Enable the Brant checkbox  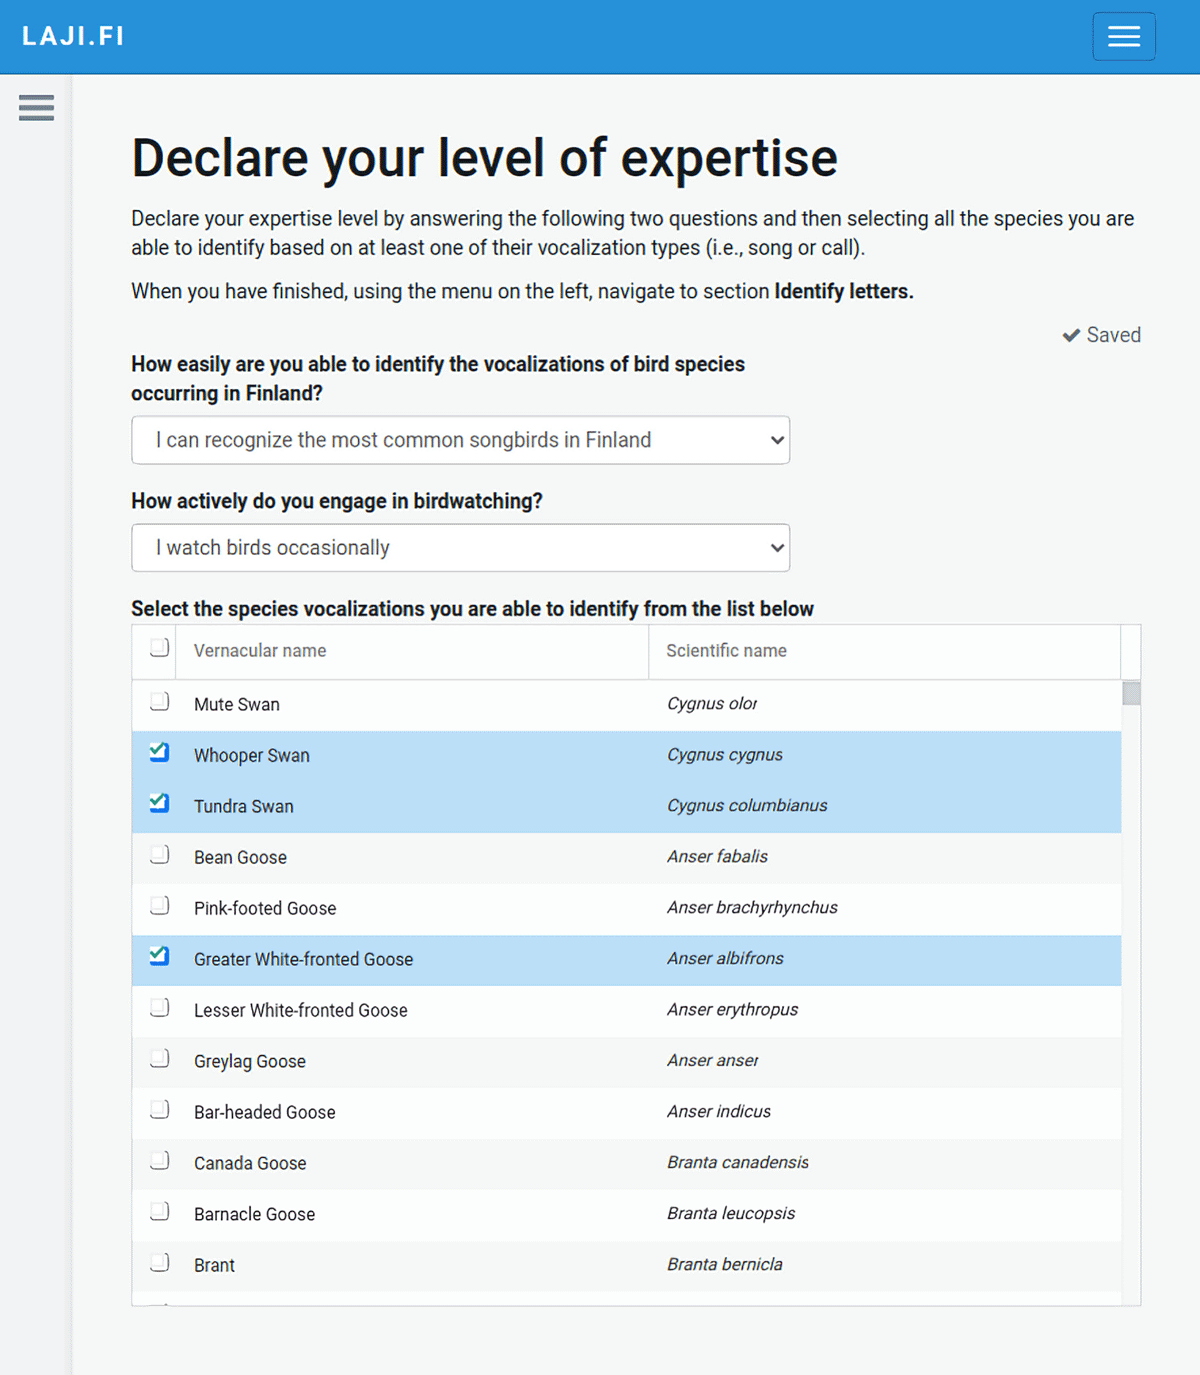(159, 1262)
